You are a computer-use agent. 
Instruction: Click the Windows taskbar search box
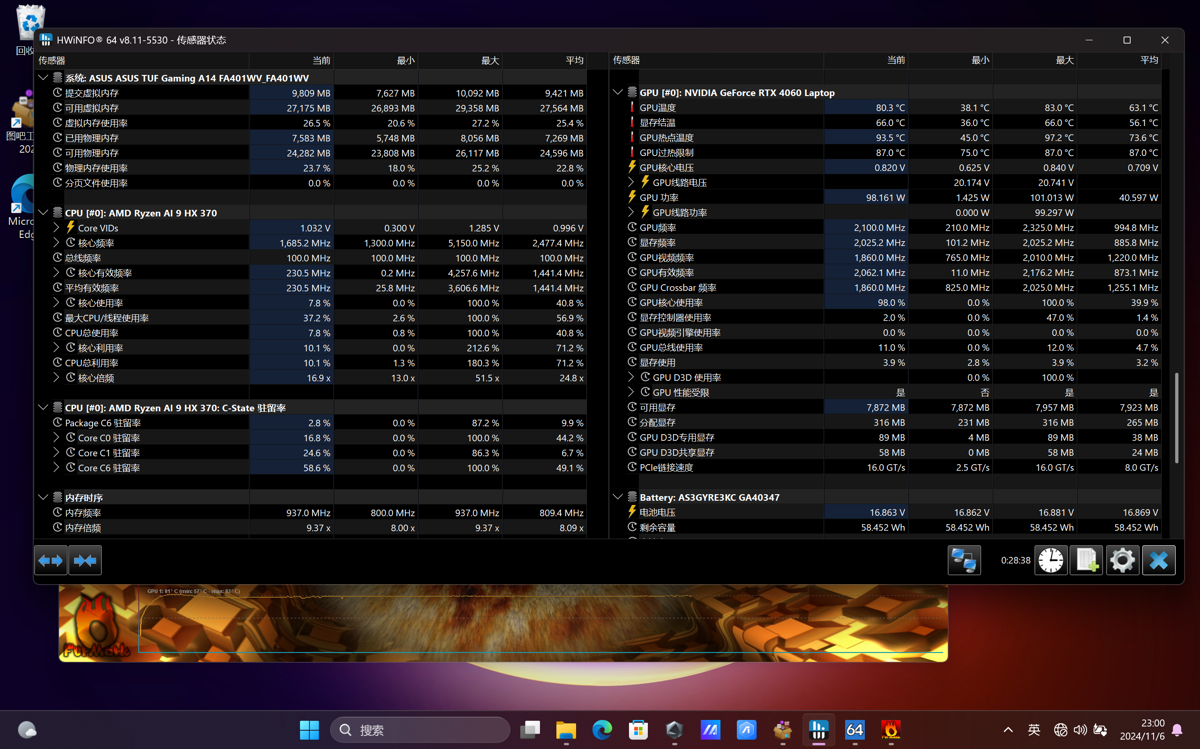pos(420,730)
